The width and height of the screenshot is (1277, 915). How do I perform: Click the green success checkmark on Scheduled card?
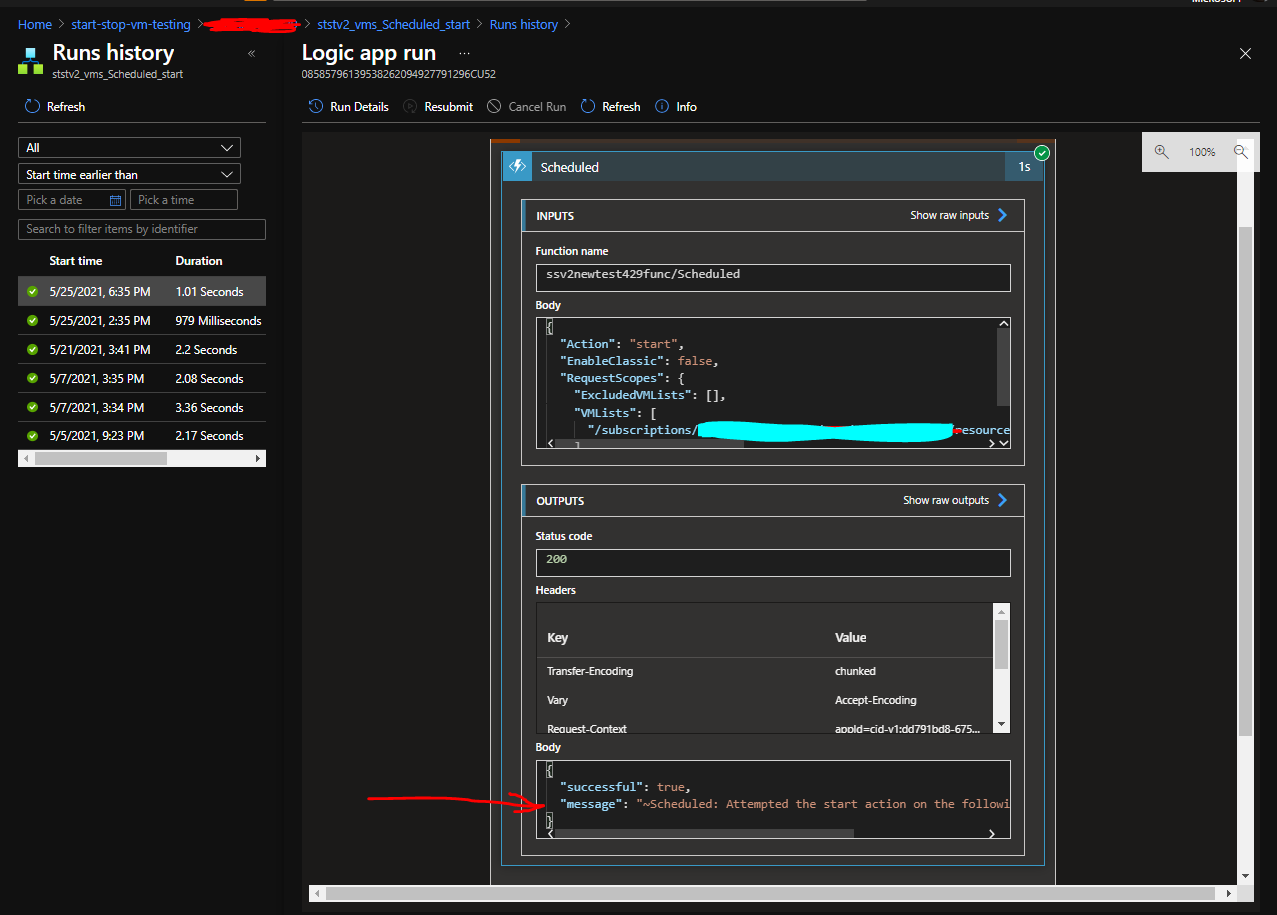coord(1042,153)
